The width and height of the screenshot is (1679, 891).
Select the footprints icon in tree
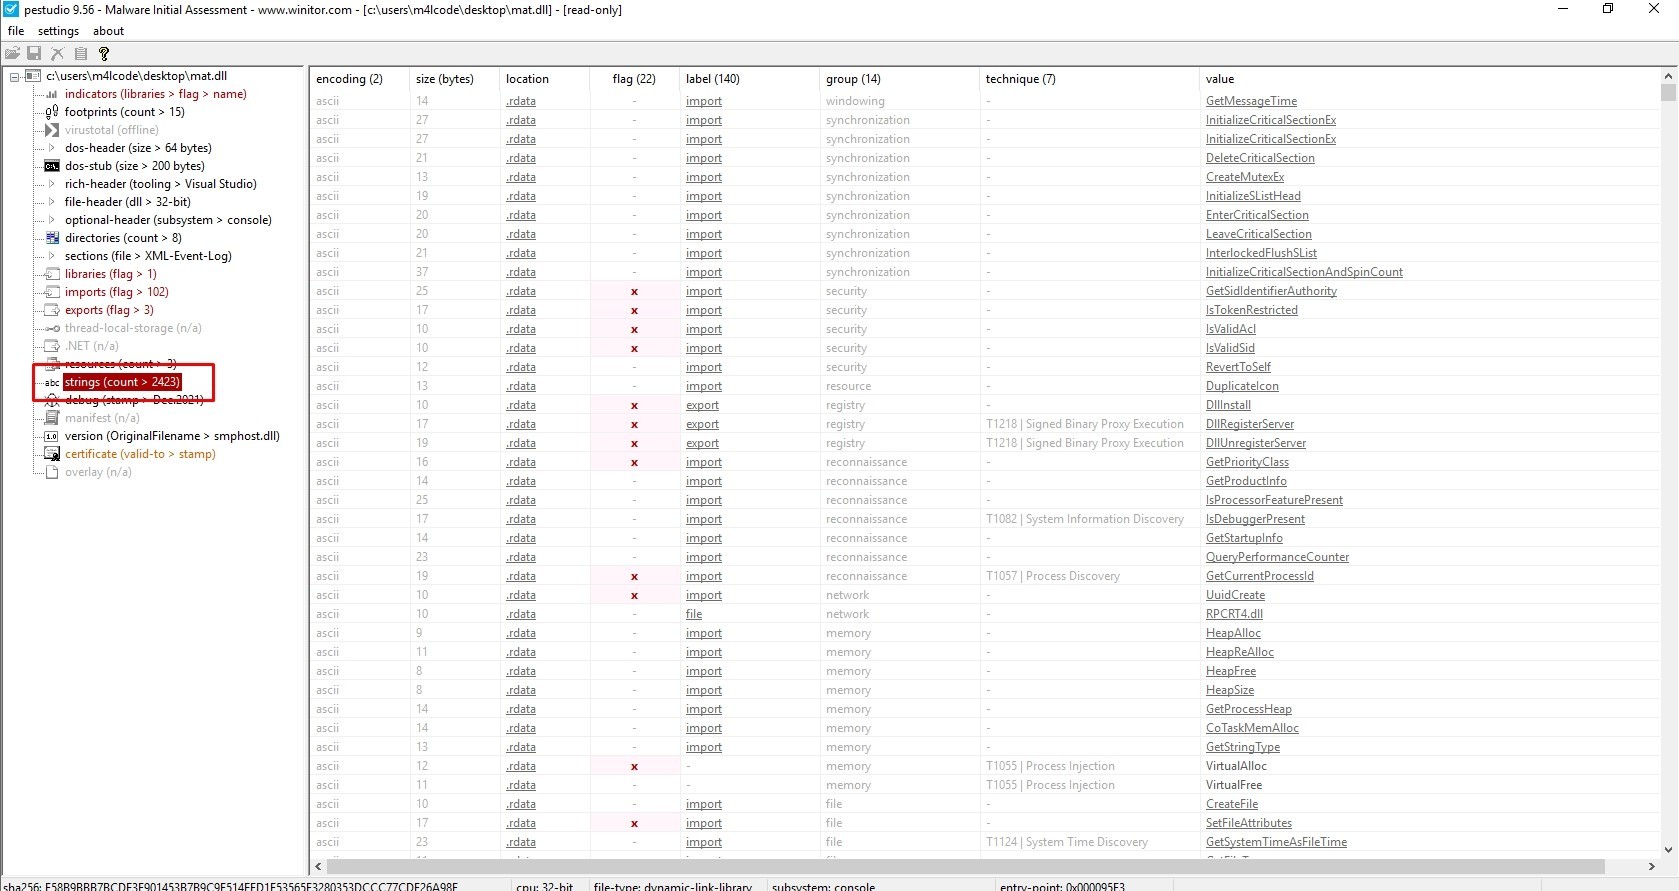click(x=52, y=112)
